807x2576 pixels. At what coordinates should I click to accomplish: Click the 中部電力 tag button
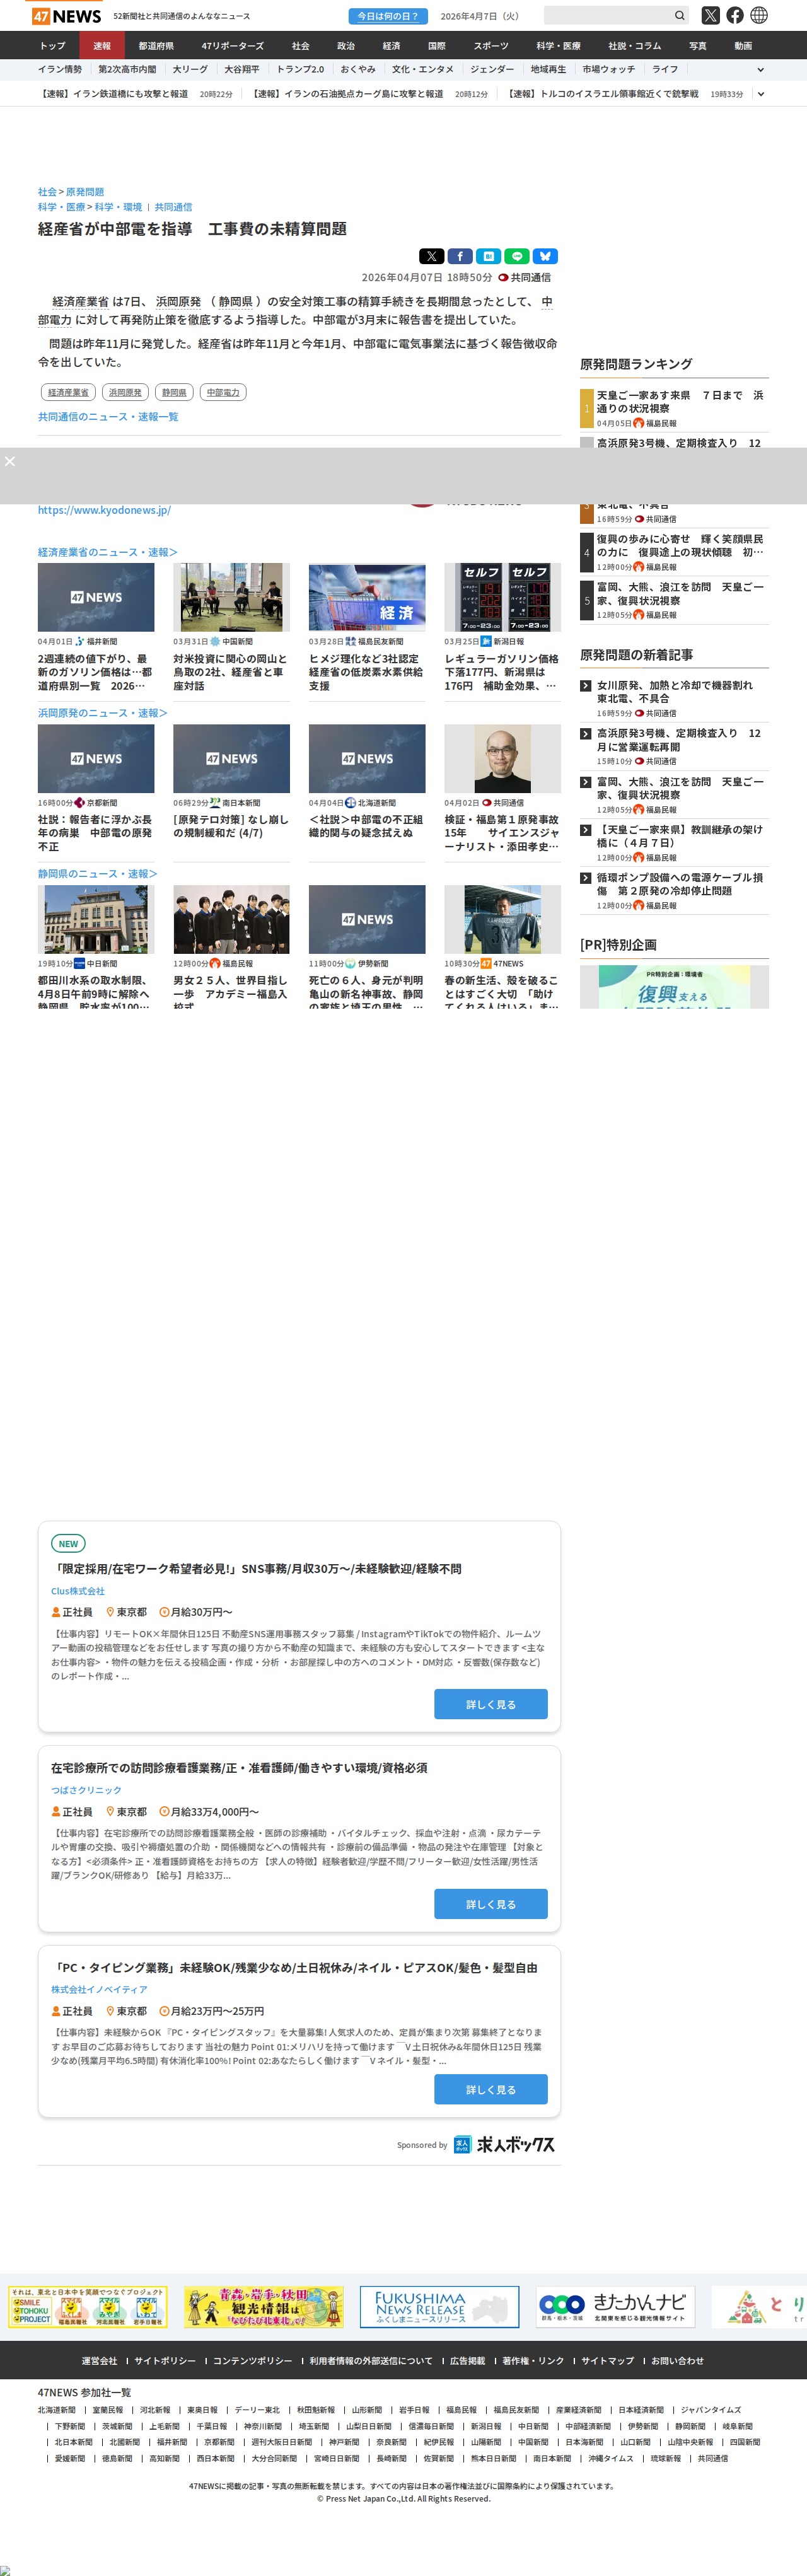tap(223, 393)
